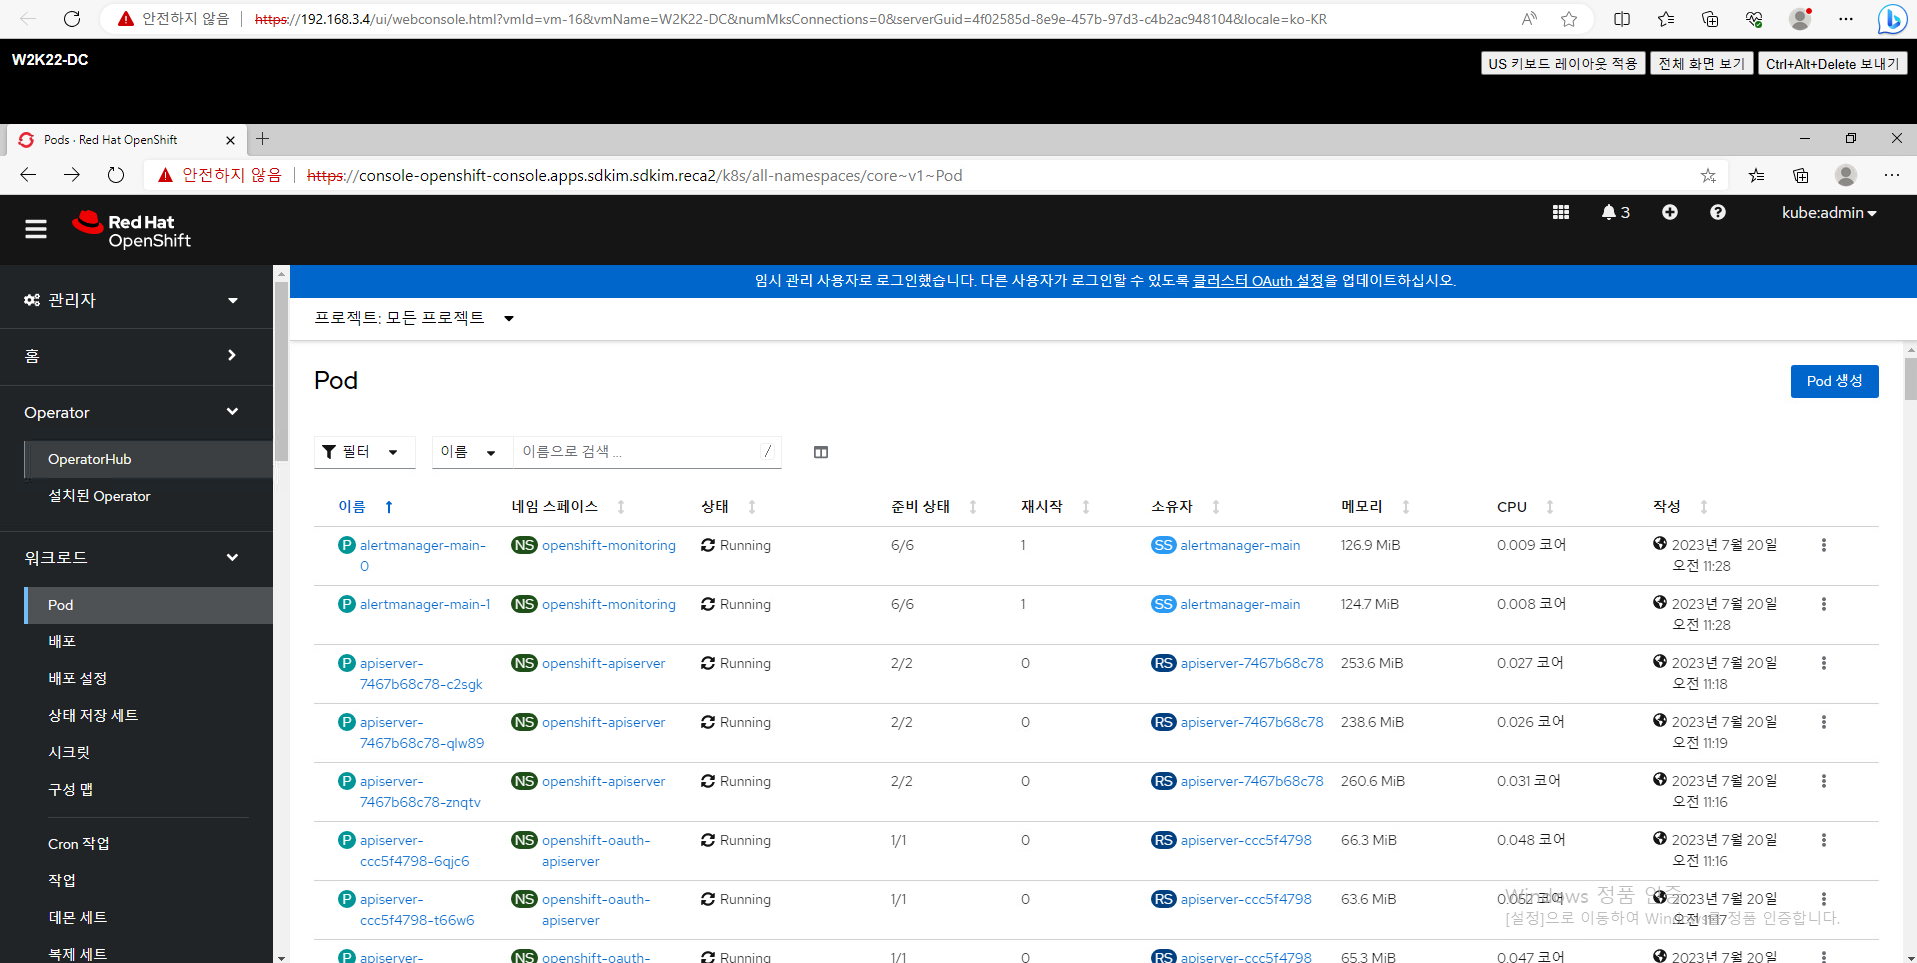Viewport: 1917px width, 963px height.
Task: Open the kube:admin user menu
Action: (x=1829, y=213)
